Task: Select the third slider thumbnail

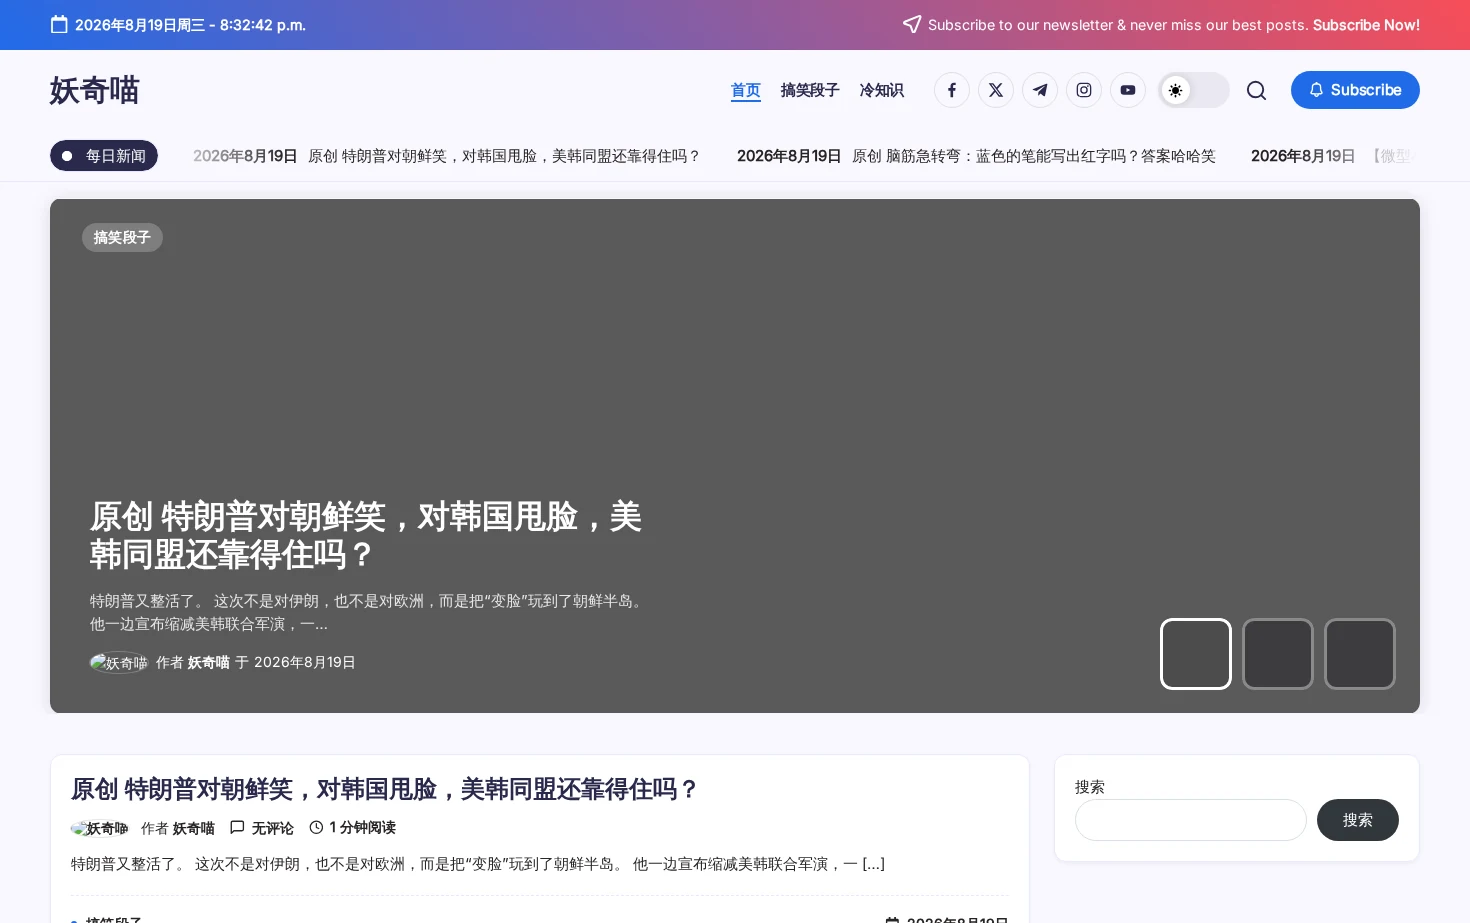Action: tap(1360, 654)
